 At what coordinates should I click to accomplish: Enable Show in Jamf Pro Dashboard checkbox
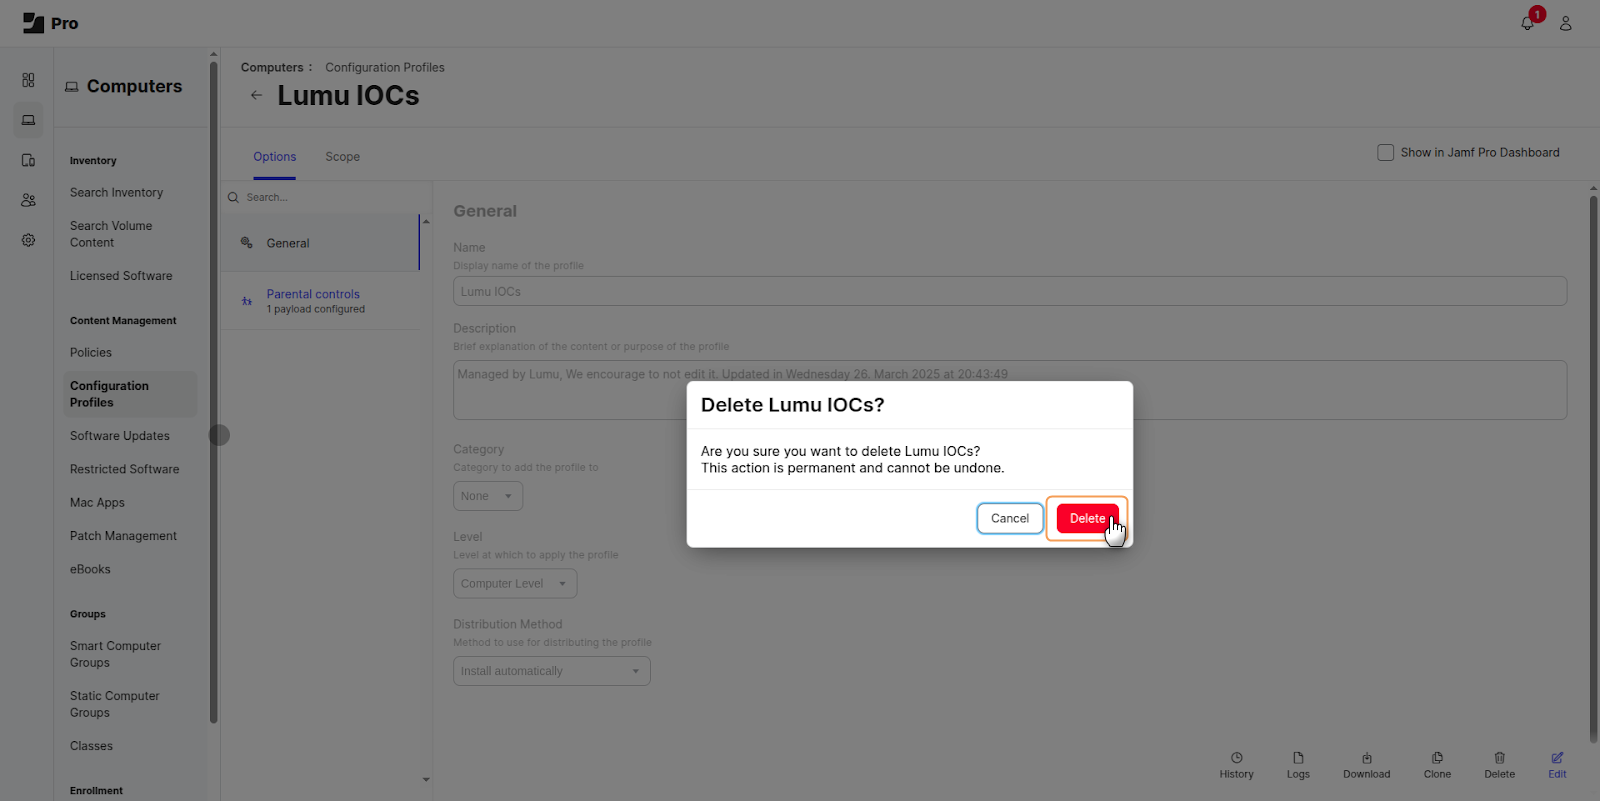click(x=1385, y=153)
